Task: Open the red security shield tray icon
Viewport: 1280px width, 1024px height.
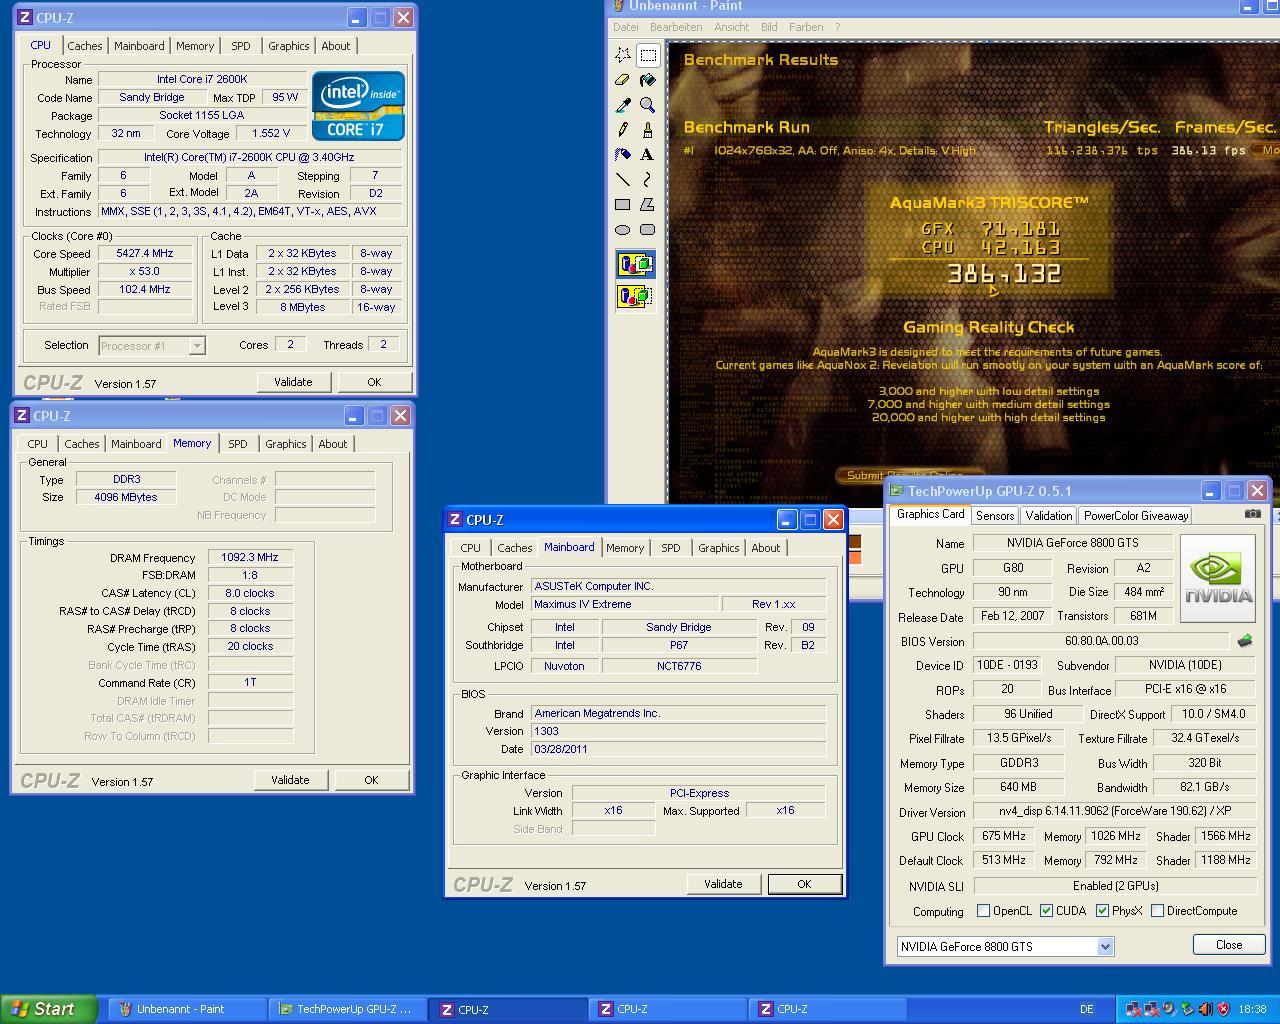Action: pyautogui.click(x=1223, y=1009)
